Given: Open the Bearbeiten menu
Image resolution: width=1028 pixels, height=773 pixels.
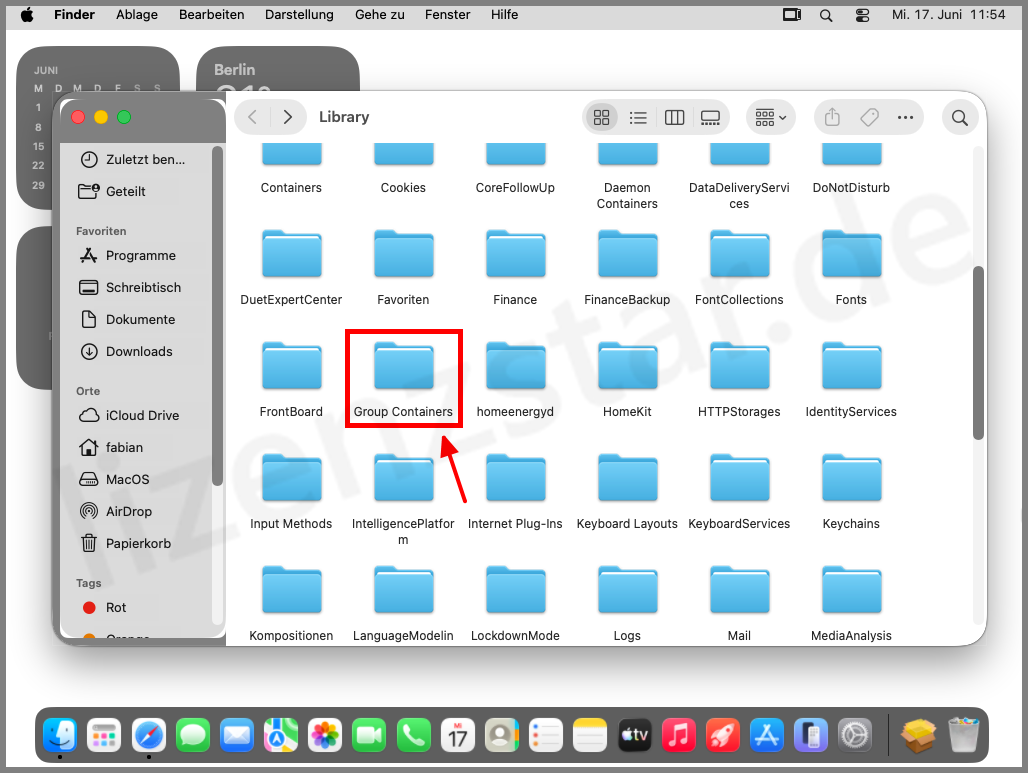Looking at the screenshot, I should point(211,14).
